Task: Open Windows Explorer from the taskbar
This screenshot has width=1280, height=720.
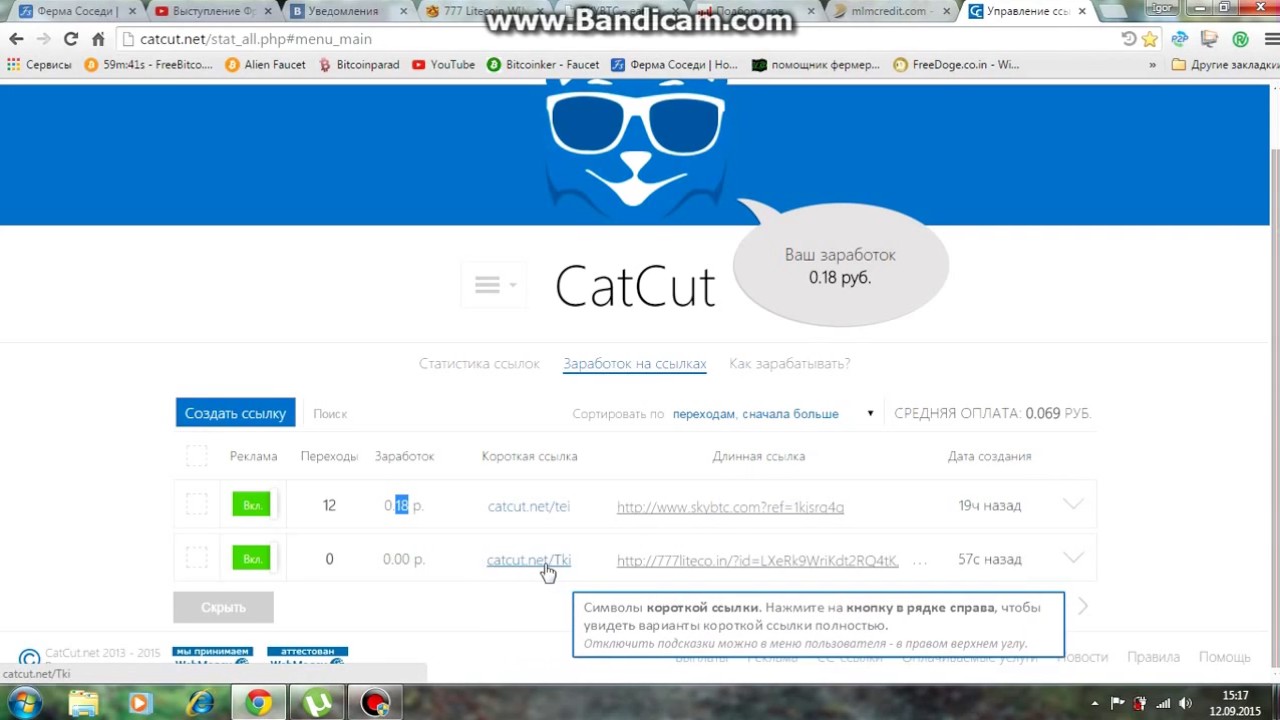Action: 84,703
